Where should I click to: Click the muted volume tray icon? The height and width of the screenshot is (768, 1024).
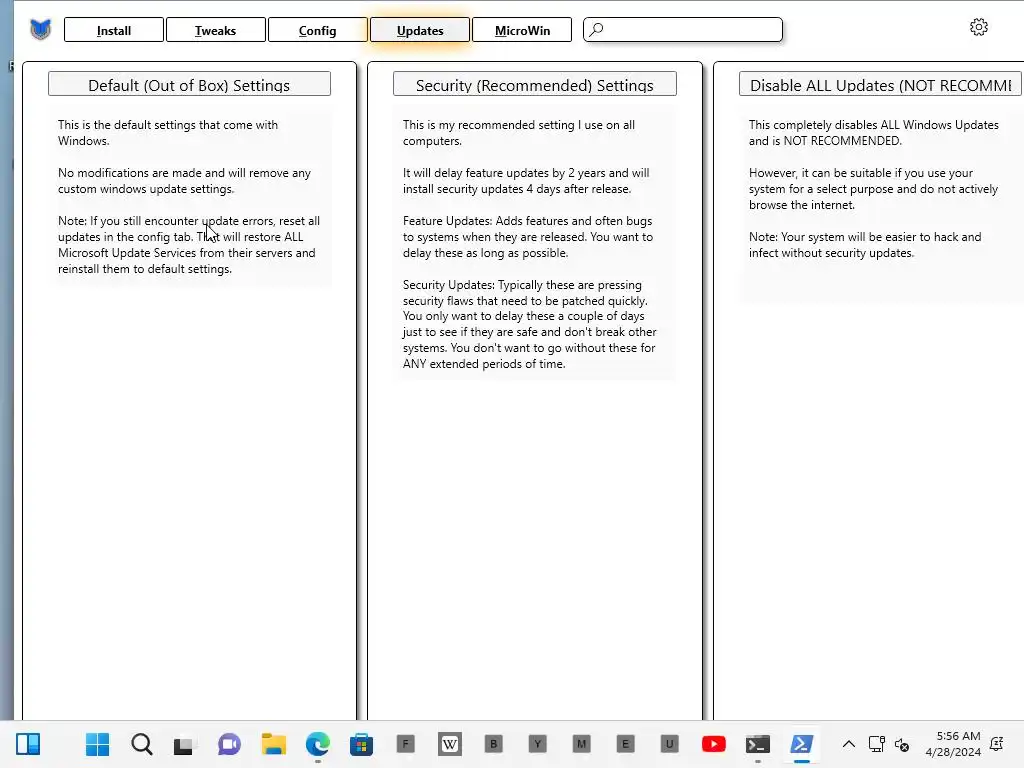(x=902, y=744)
